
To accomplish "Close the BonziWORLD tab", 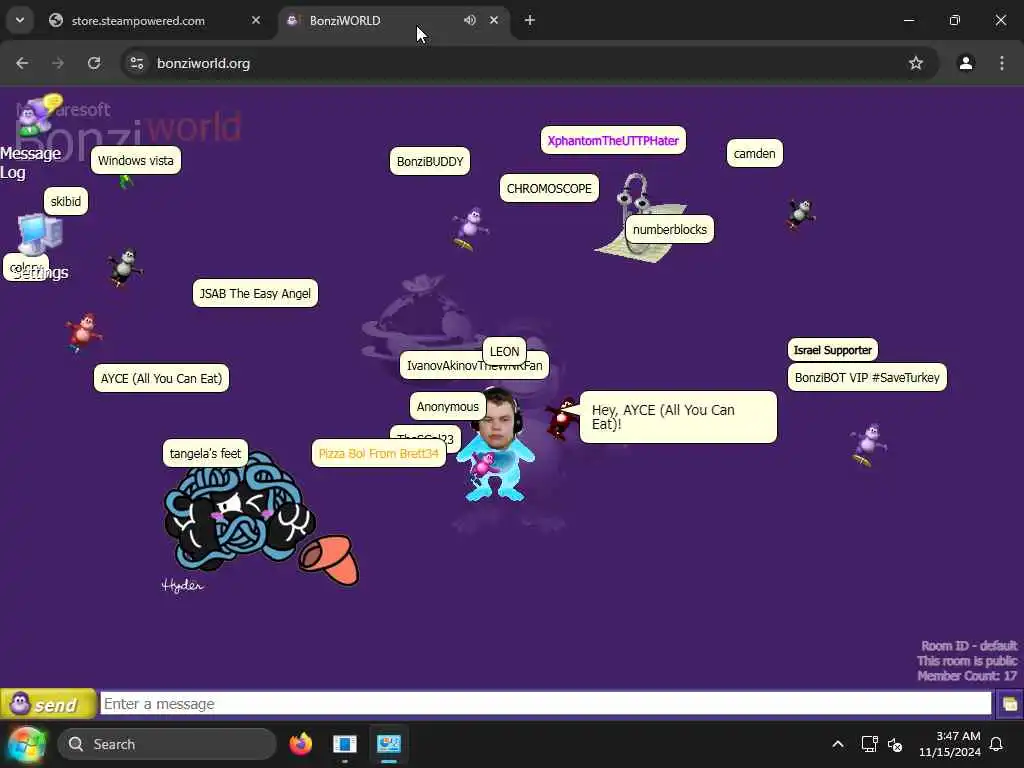I will click(x=494, y=20).
